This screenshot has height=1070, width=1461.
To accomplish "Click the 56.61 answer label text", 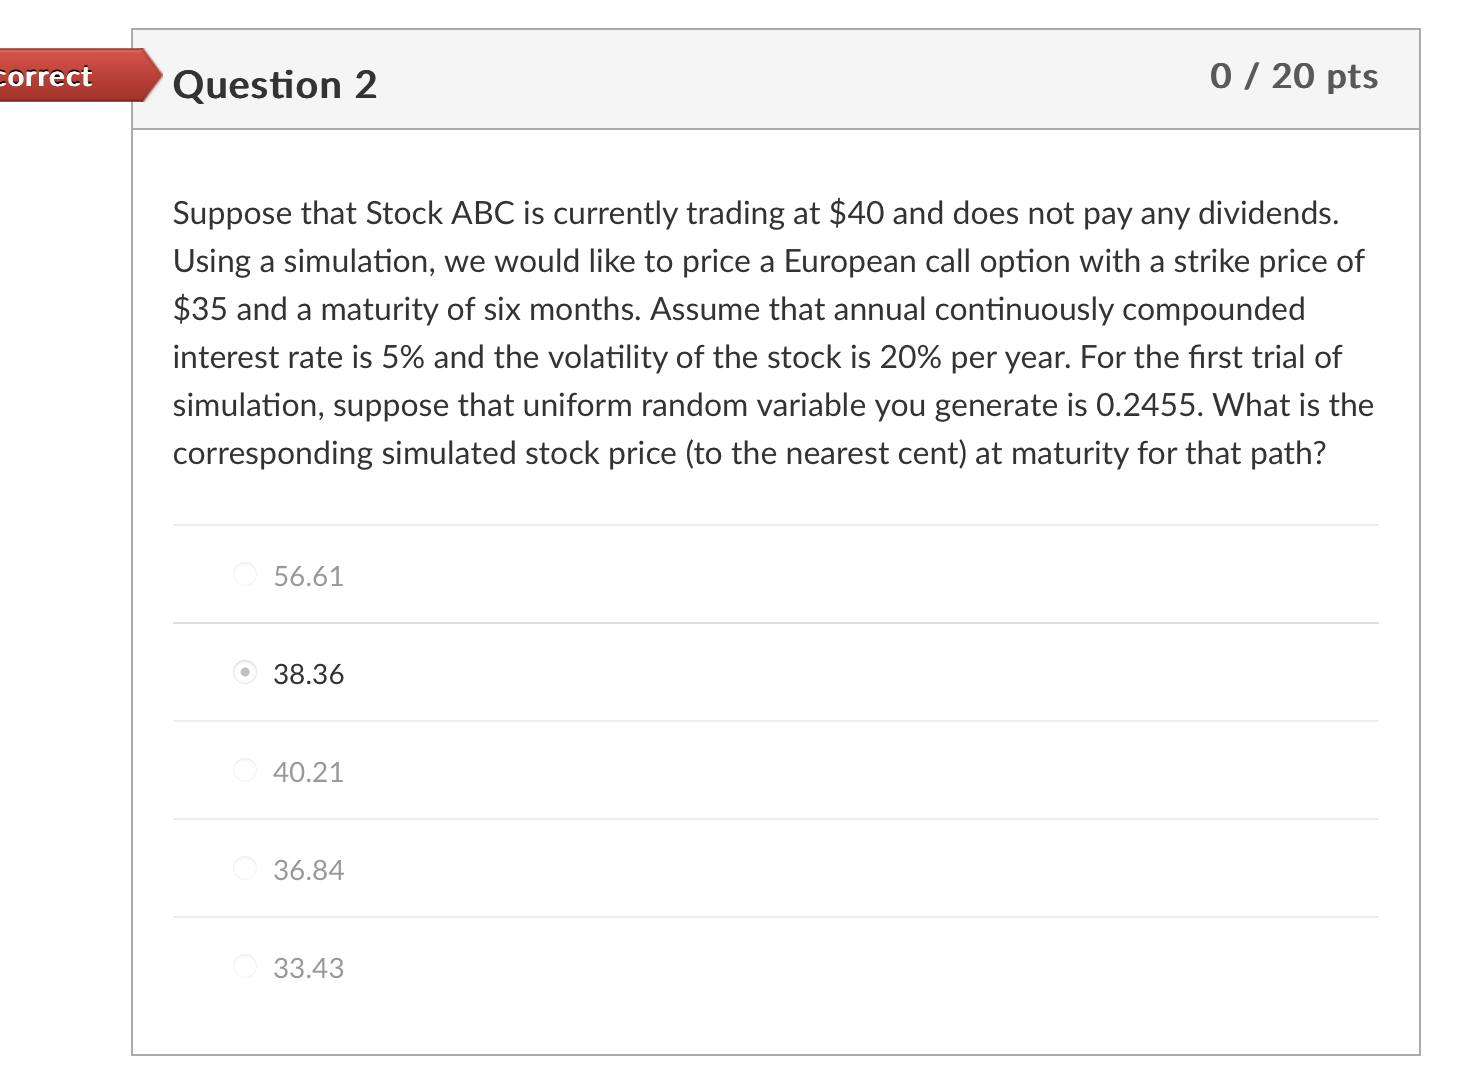I will click(x=308, y=577).
